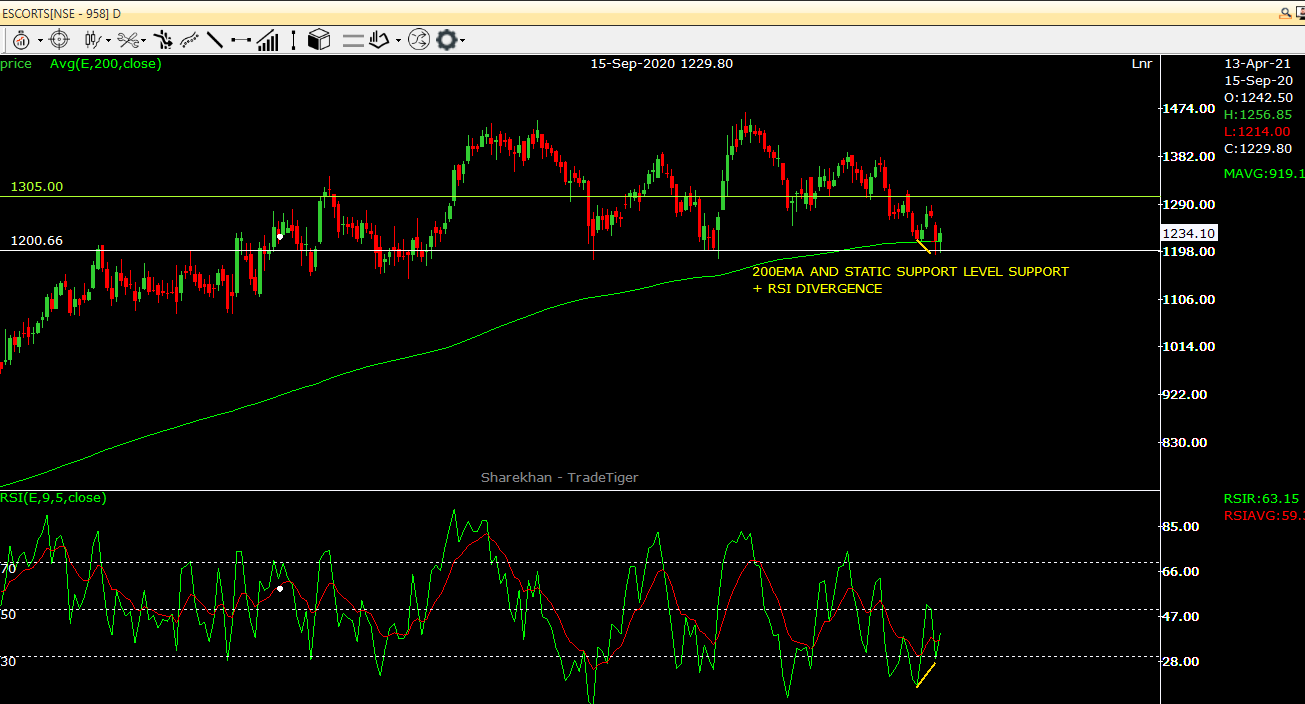
Task: Click the price label above the chart
Action: 16,63
